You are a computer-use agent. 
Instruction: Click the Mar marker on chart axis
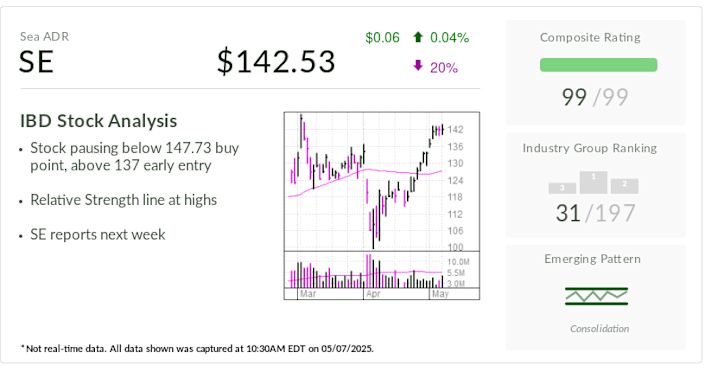[x=308, y=294]
